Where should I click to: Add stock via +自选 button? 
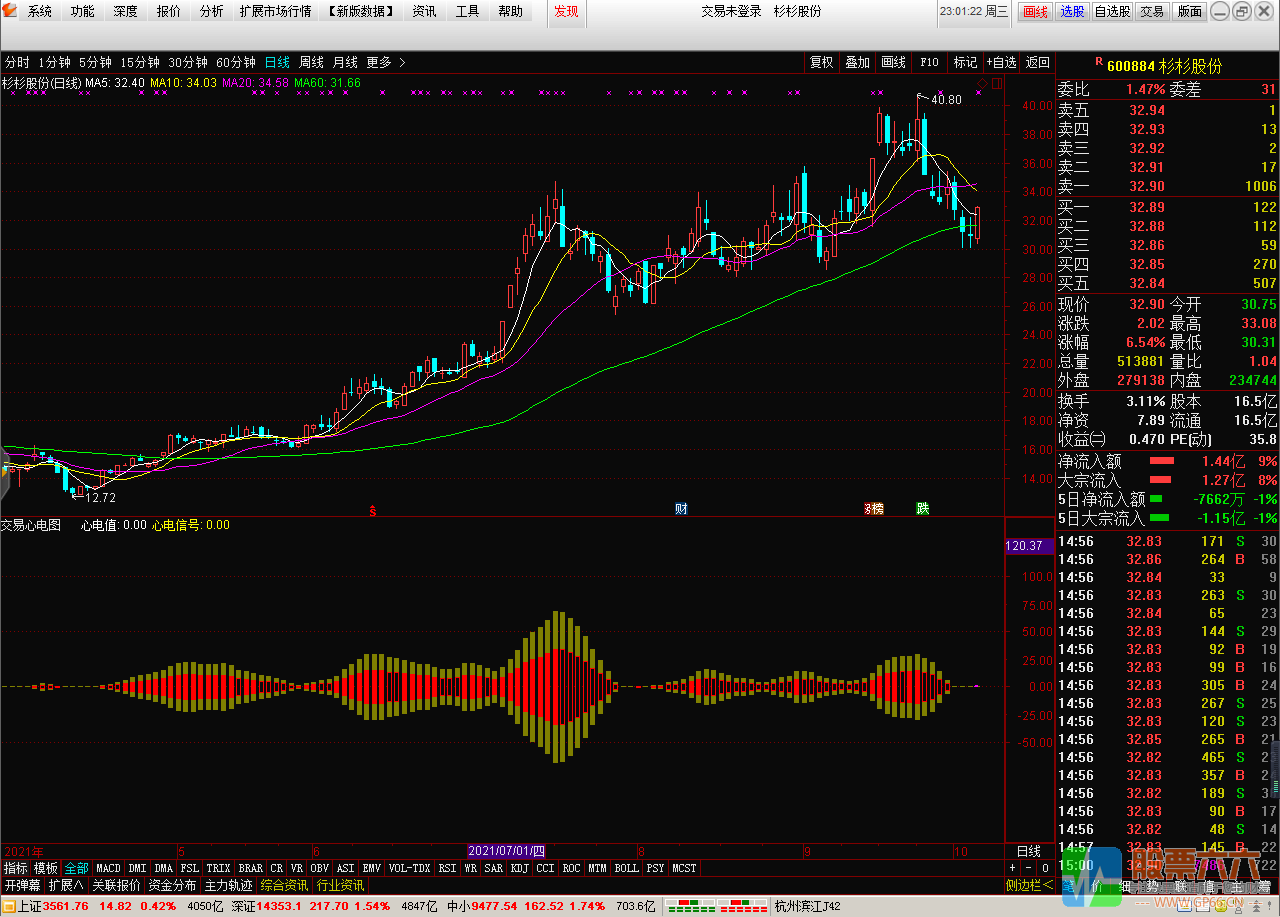tap(1002, 62)
